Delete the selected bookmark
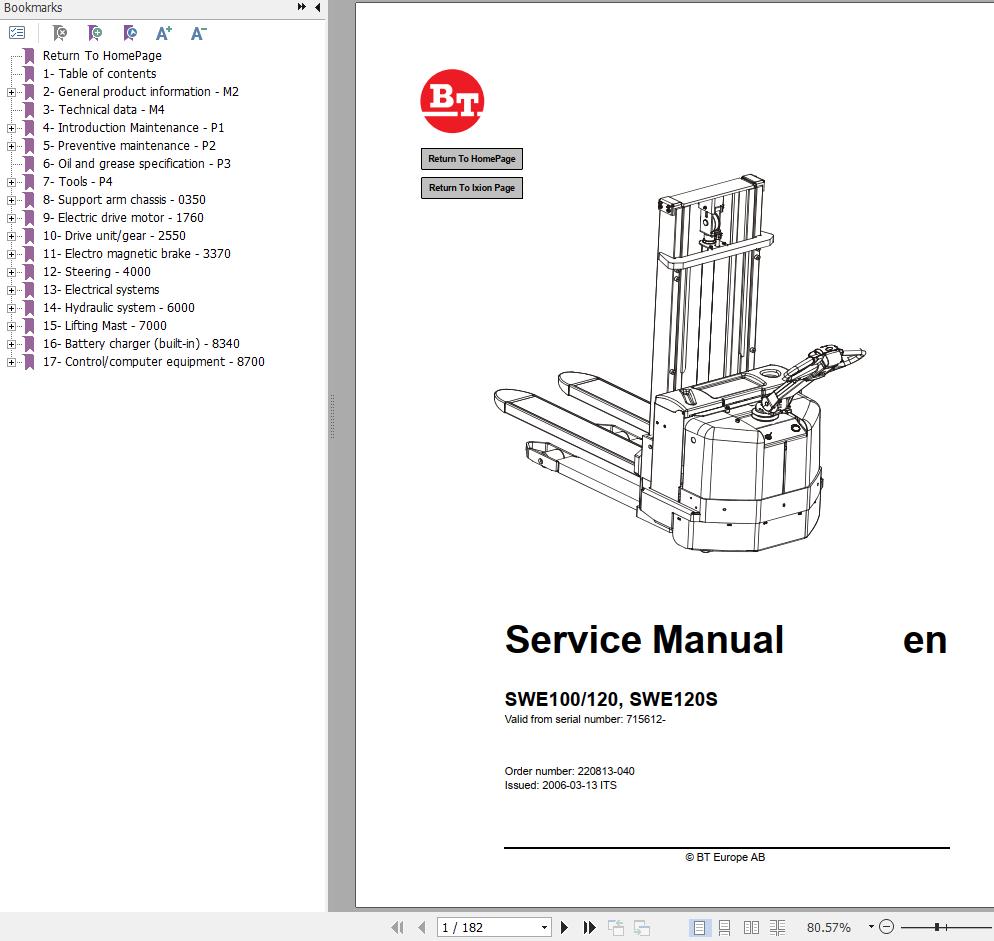Viewport: 994px width, 941px height. coord(60,33)
